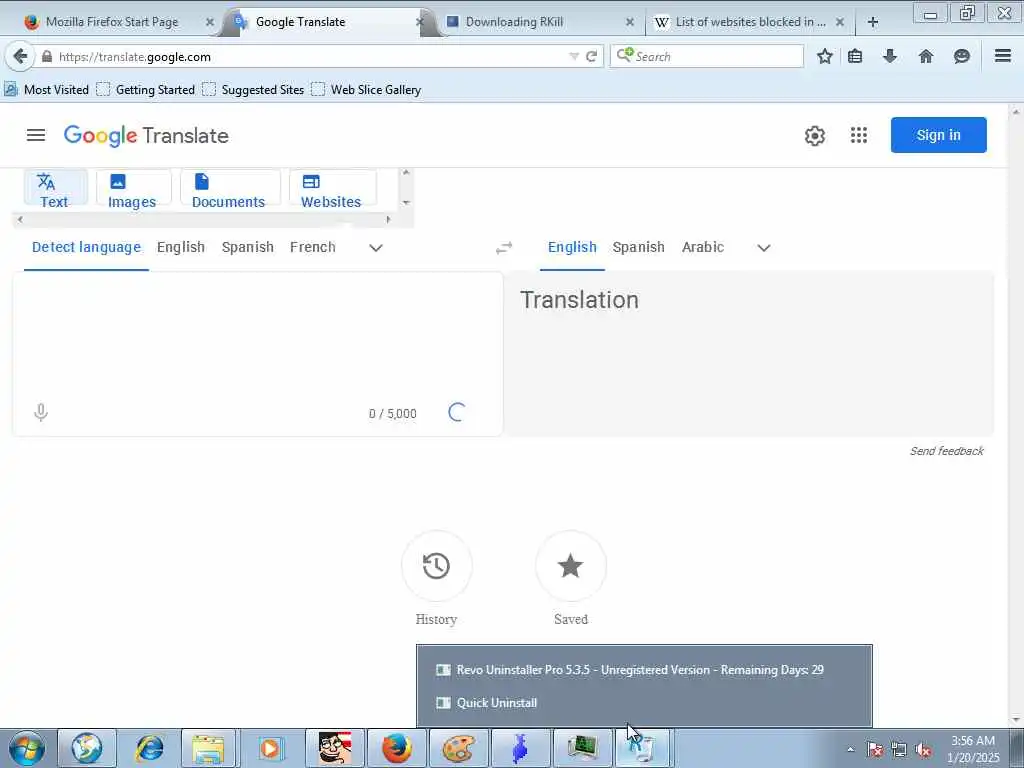Image resolution: width=1024 pixels, height=768 pixels.
Task: Open Windows Explorer folder on taskbar
Action: 208,748
